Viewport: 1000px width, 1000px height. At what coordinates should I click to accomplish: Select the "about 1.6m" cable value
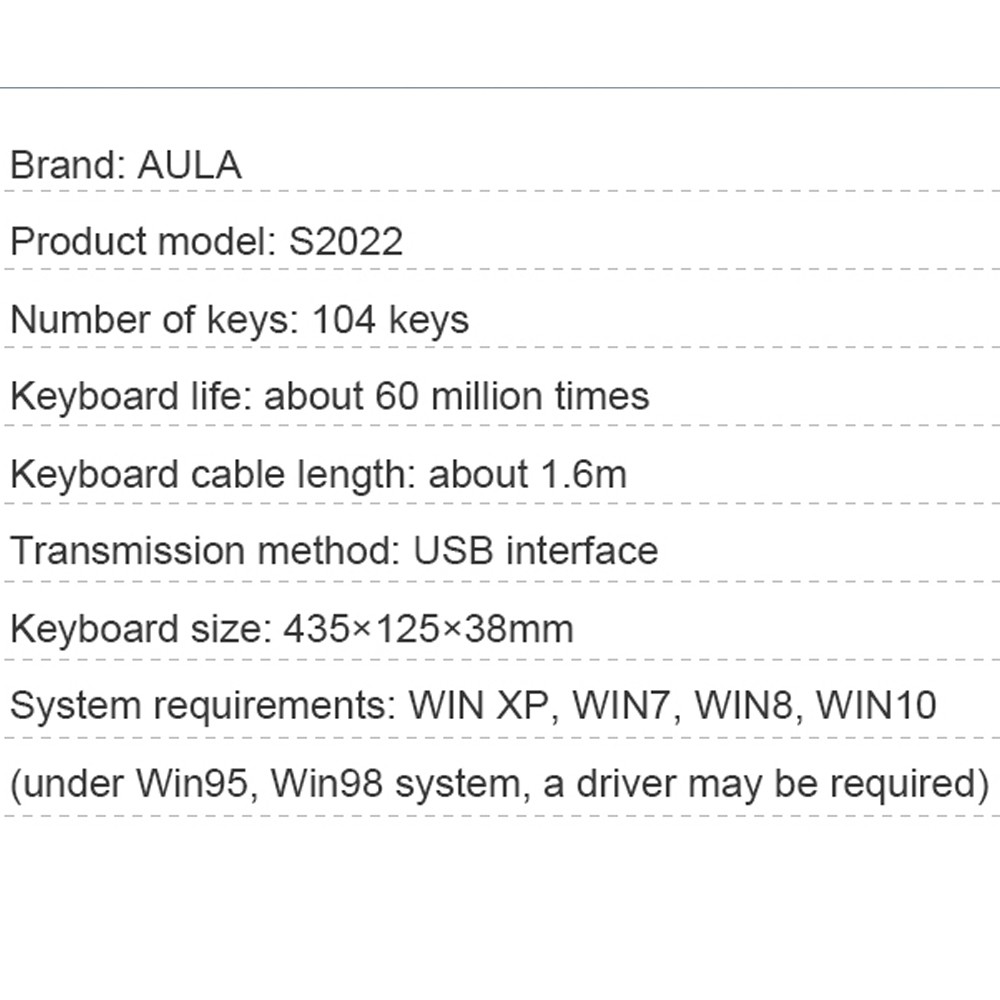point(527,474)
